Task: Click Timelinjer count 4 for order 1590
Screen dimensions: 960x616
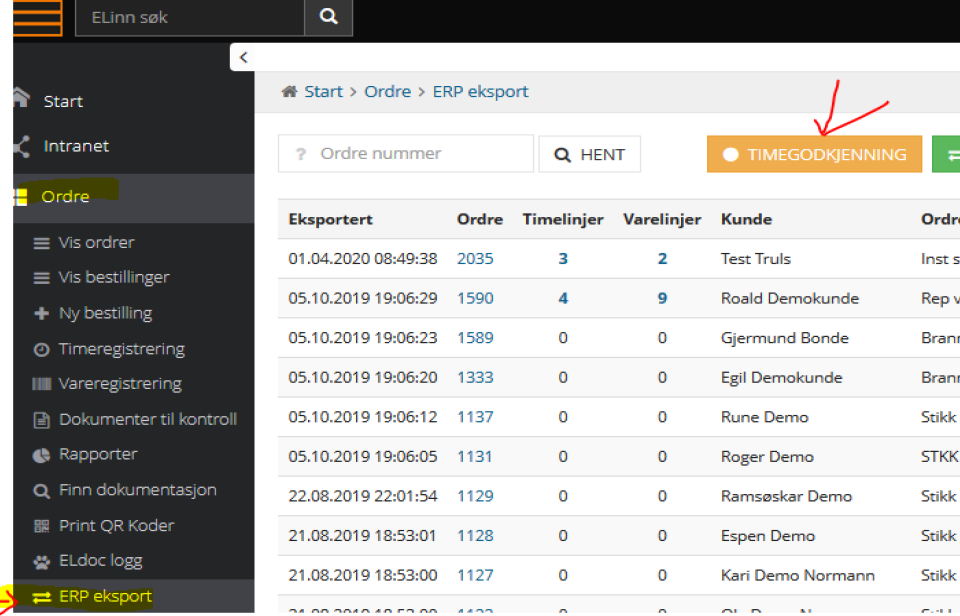Action: click(563, 298)
